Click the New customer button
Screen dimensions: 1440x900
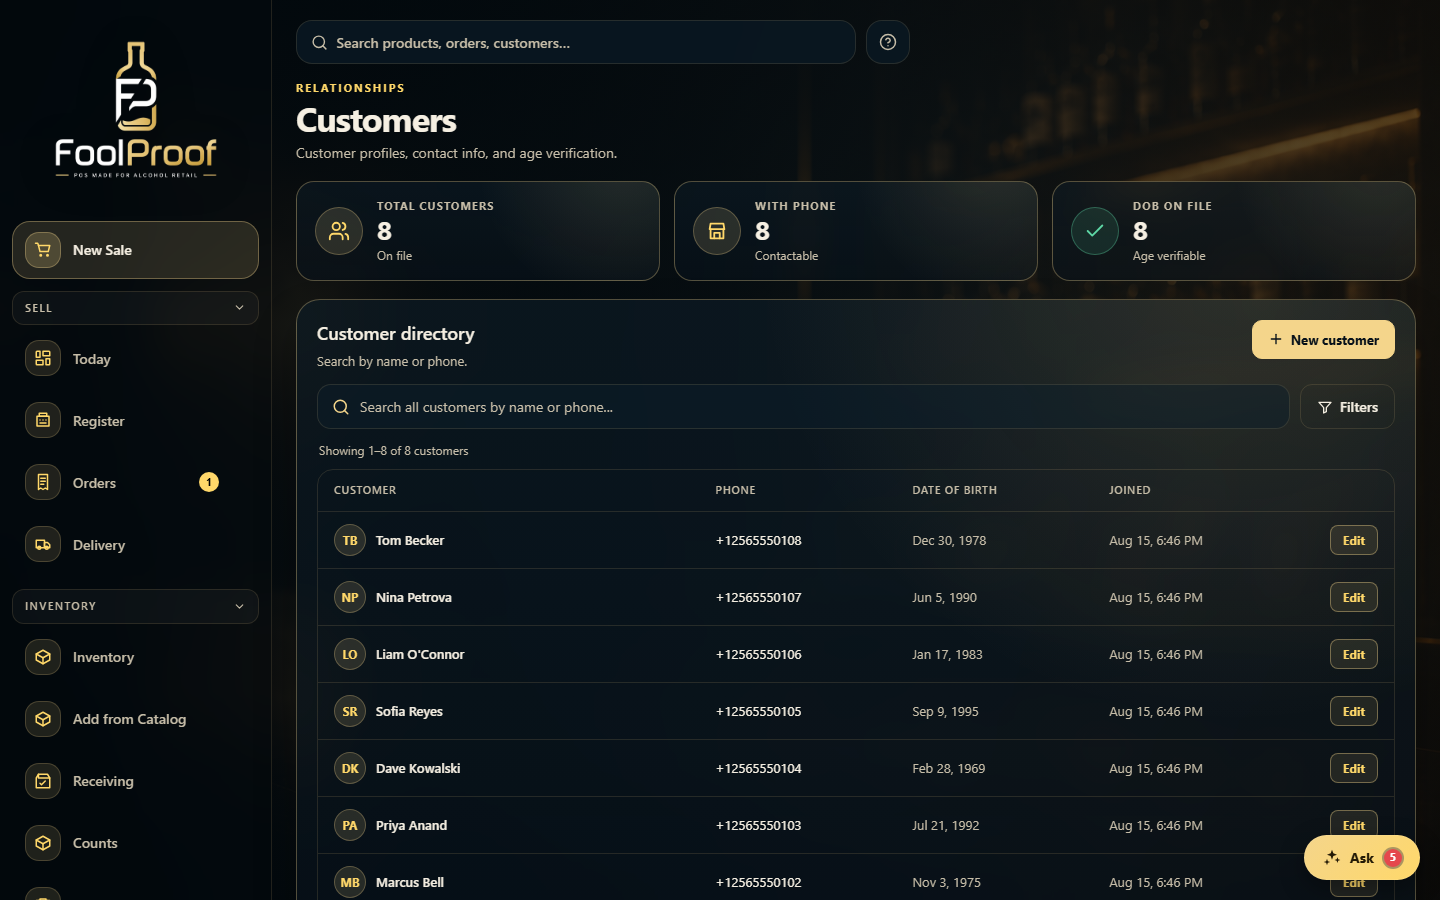click(x=1323, y=340)
